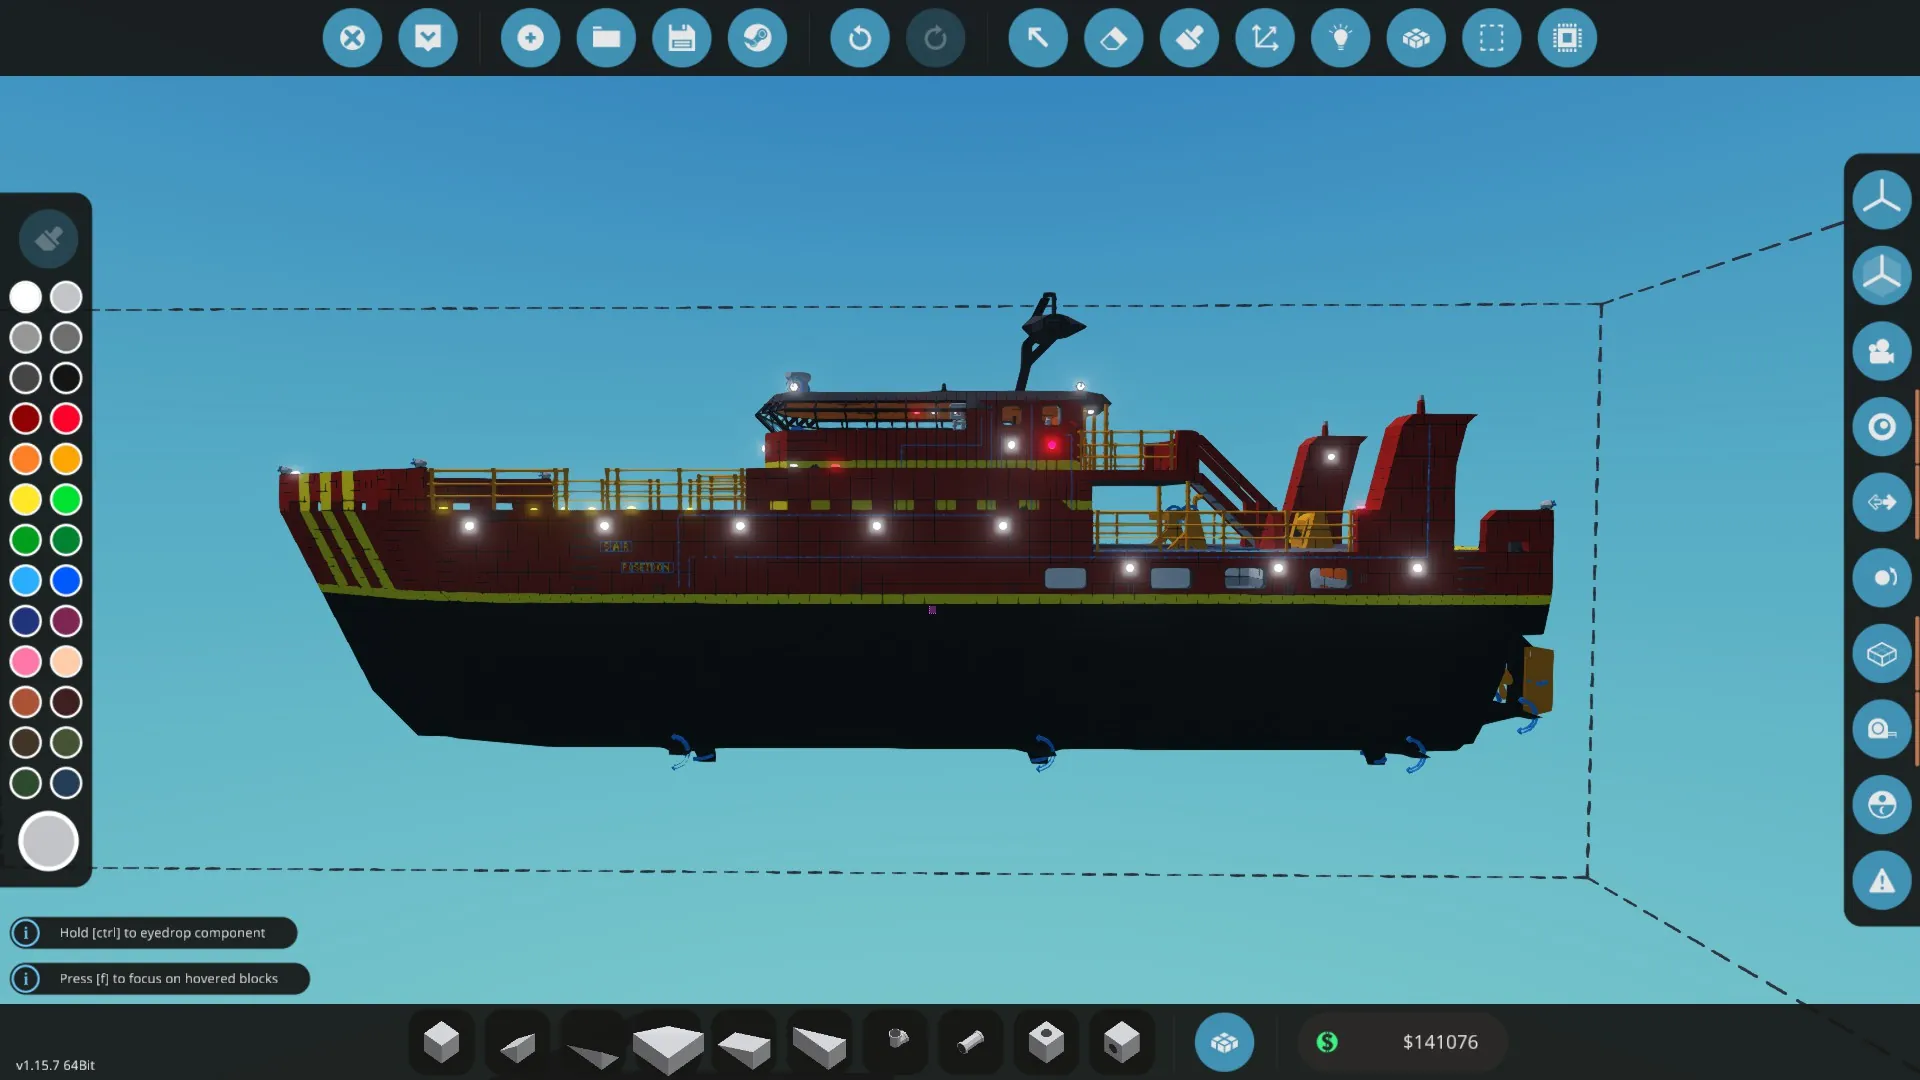Open the blue component inventory button

pos(1224,1042)
